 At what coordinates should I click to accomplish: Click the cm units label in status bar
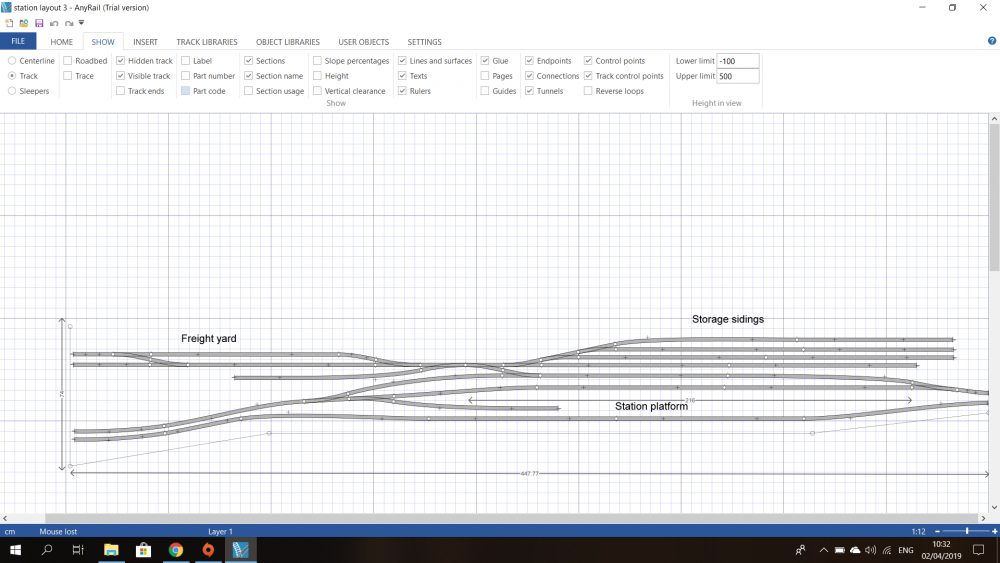[x=10, y=531]
